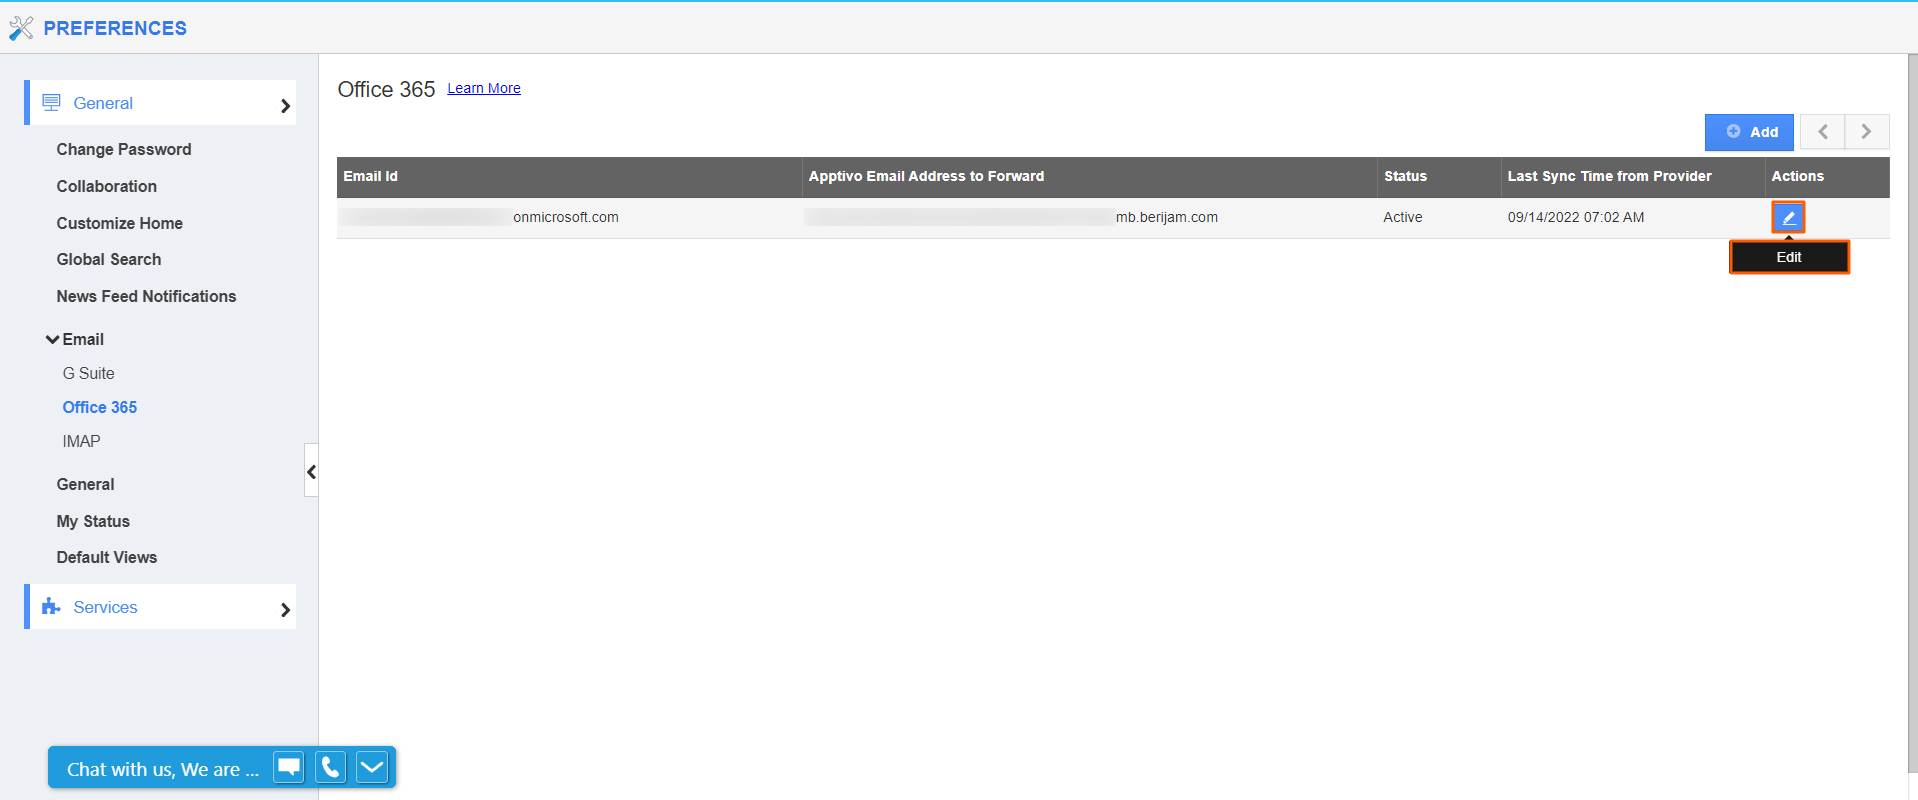Open the Learn More link
Viewport: 1918px width, 800px height.
point(484,88)
